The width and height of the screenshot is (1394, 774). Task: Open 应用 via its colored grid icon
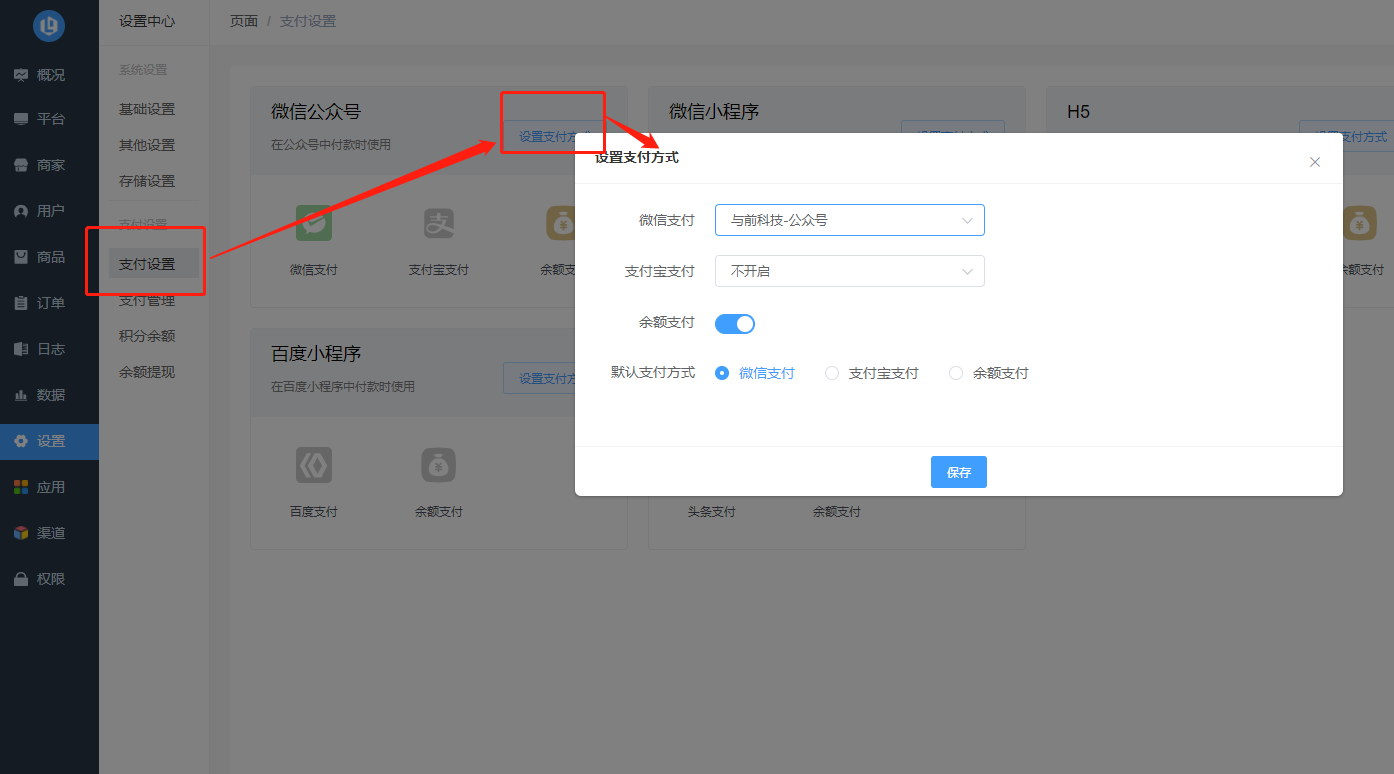click(20, 487)
